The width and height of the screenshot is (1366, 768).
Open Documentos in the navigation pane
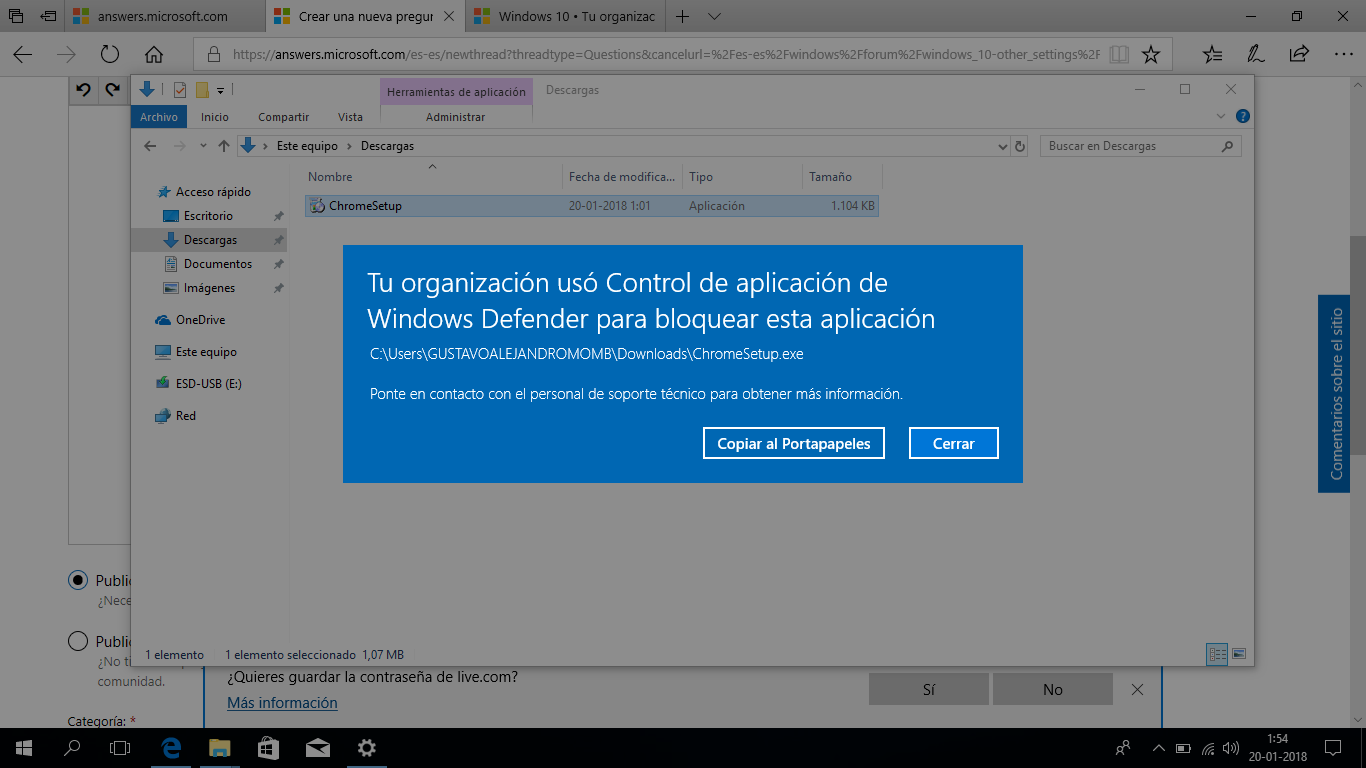[218, 264]
